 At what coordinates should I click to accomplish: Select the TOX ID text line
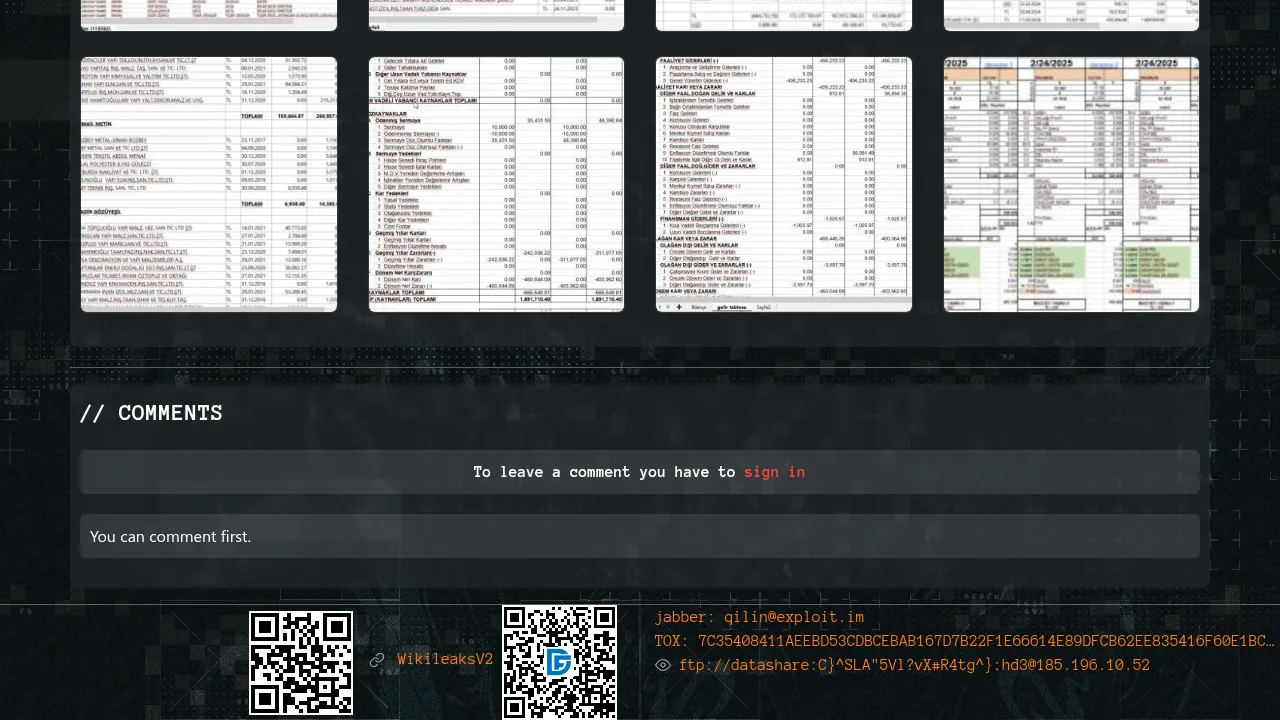coord(964,641)
